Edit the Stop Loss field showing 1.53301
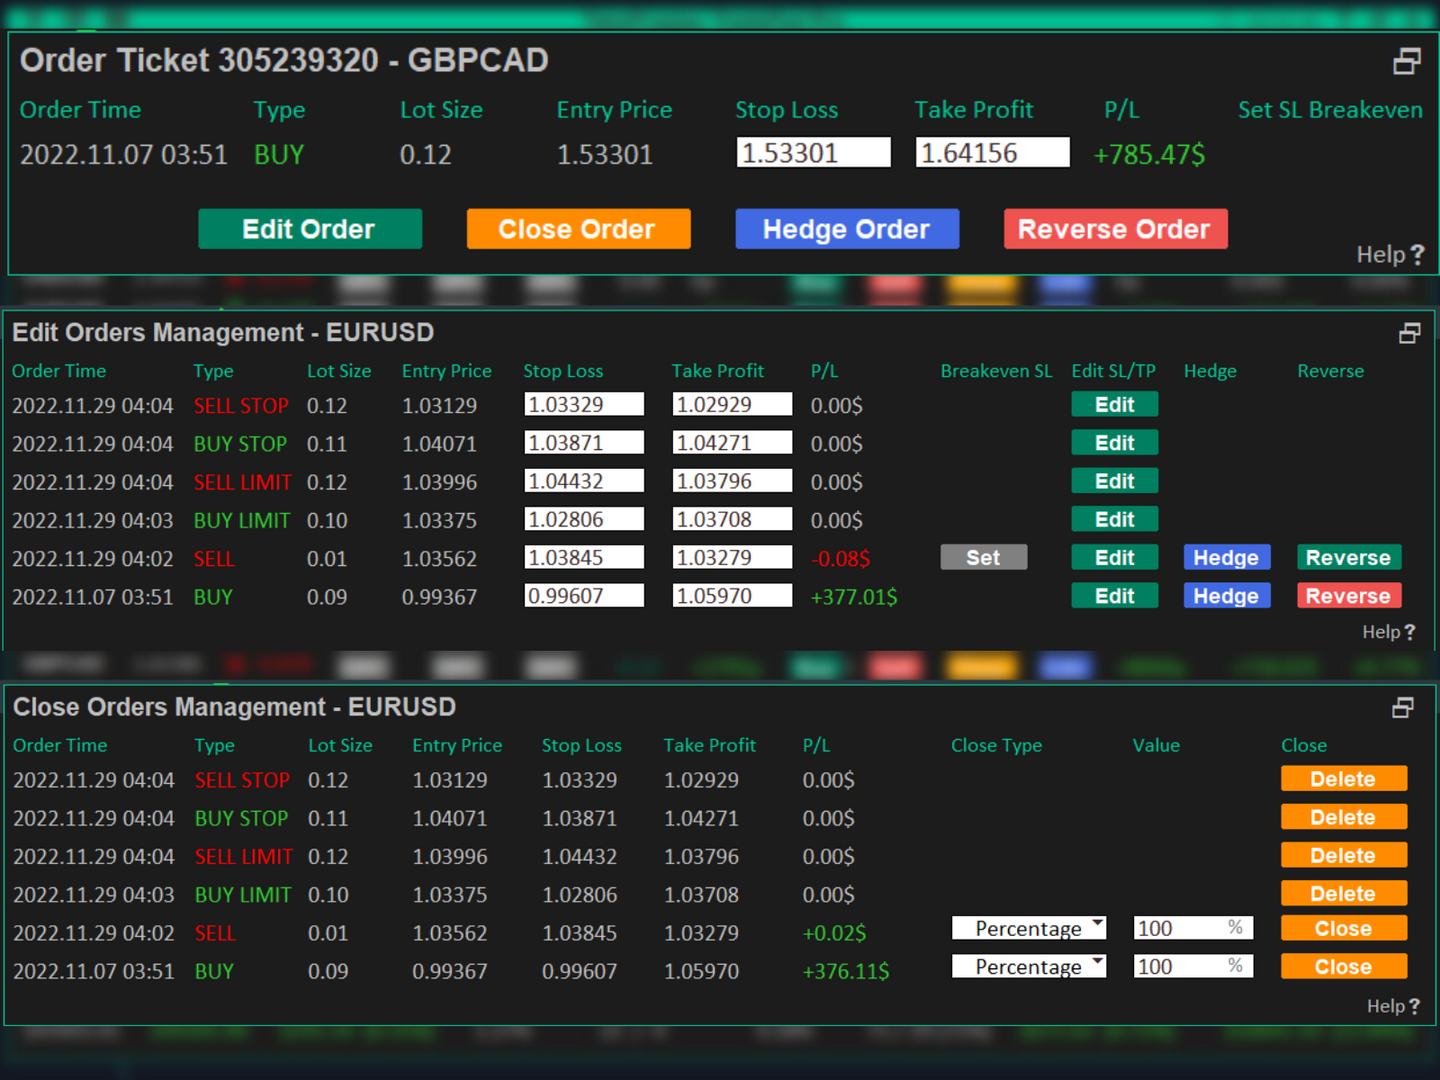1440x1080 pixels. [x=813, y=152]
